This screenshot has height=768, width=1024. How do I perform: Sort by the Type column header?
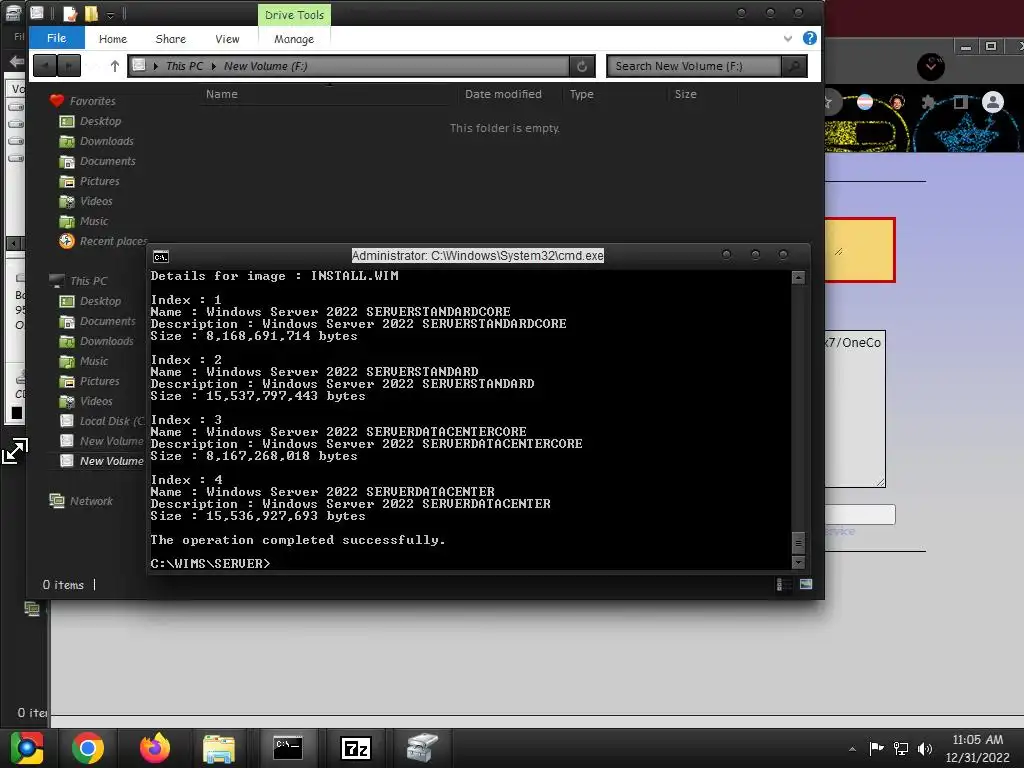[581, 94]
